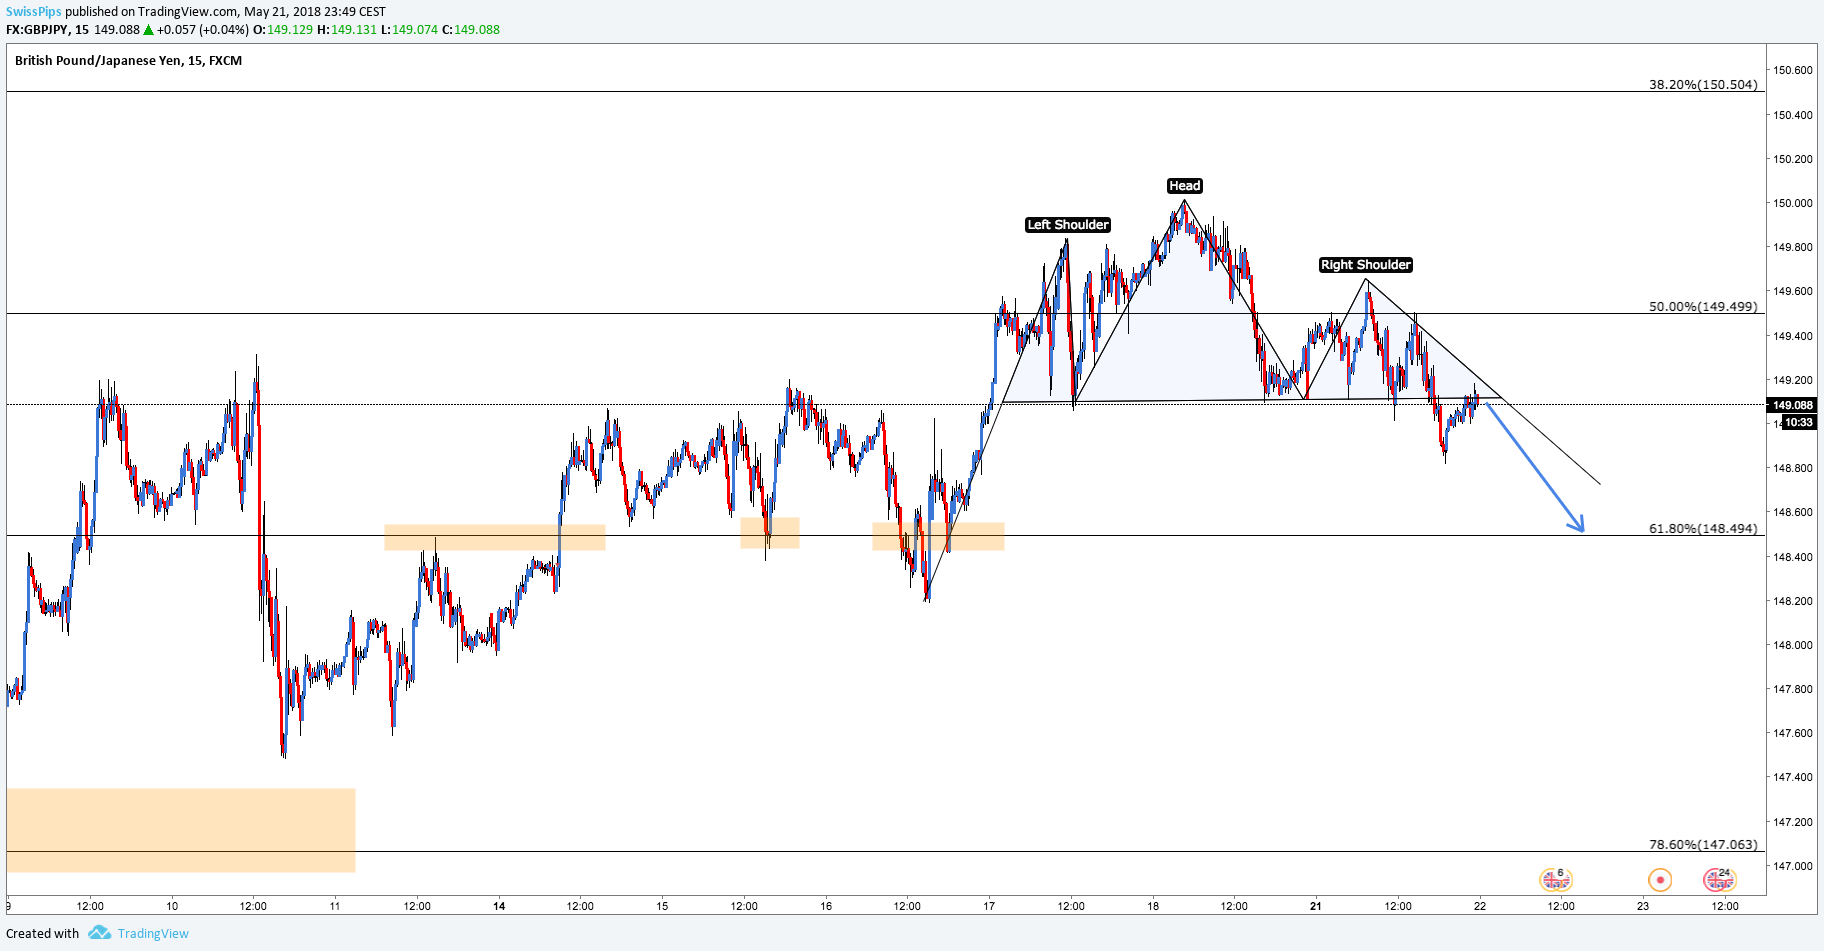Screen dimensions: 1824x951
Task: Click the date 21 on the time axis
Action: (1316, 906)
